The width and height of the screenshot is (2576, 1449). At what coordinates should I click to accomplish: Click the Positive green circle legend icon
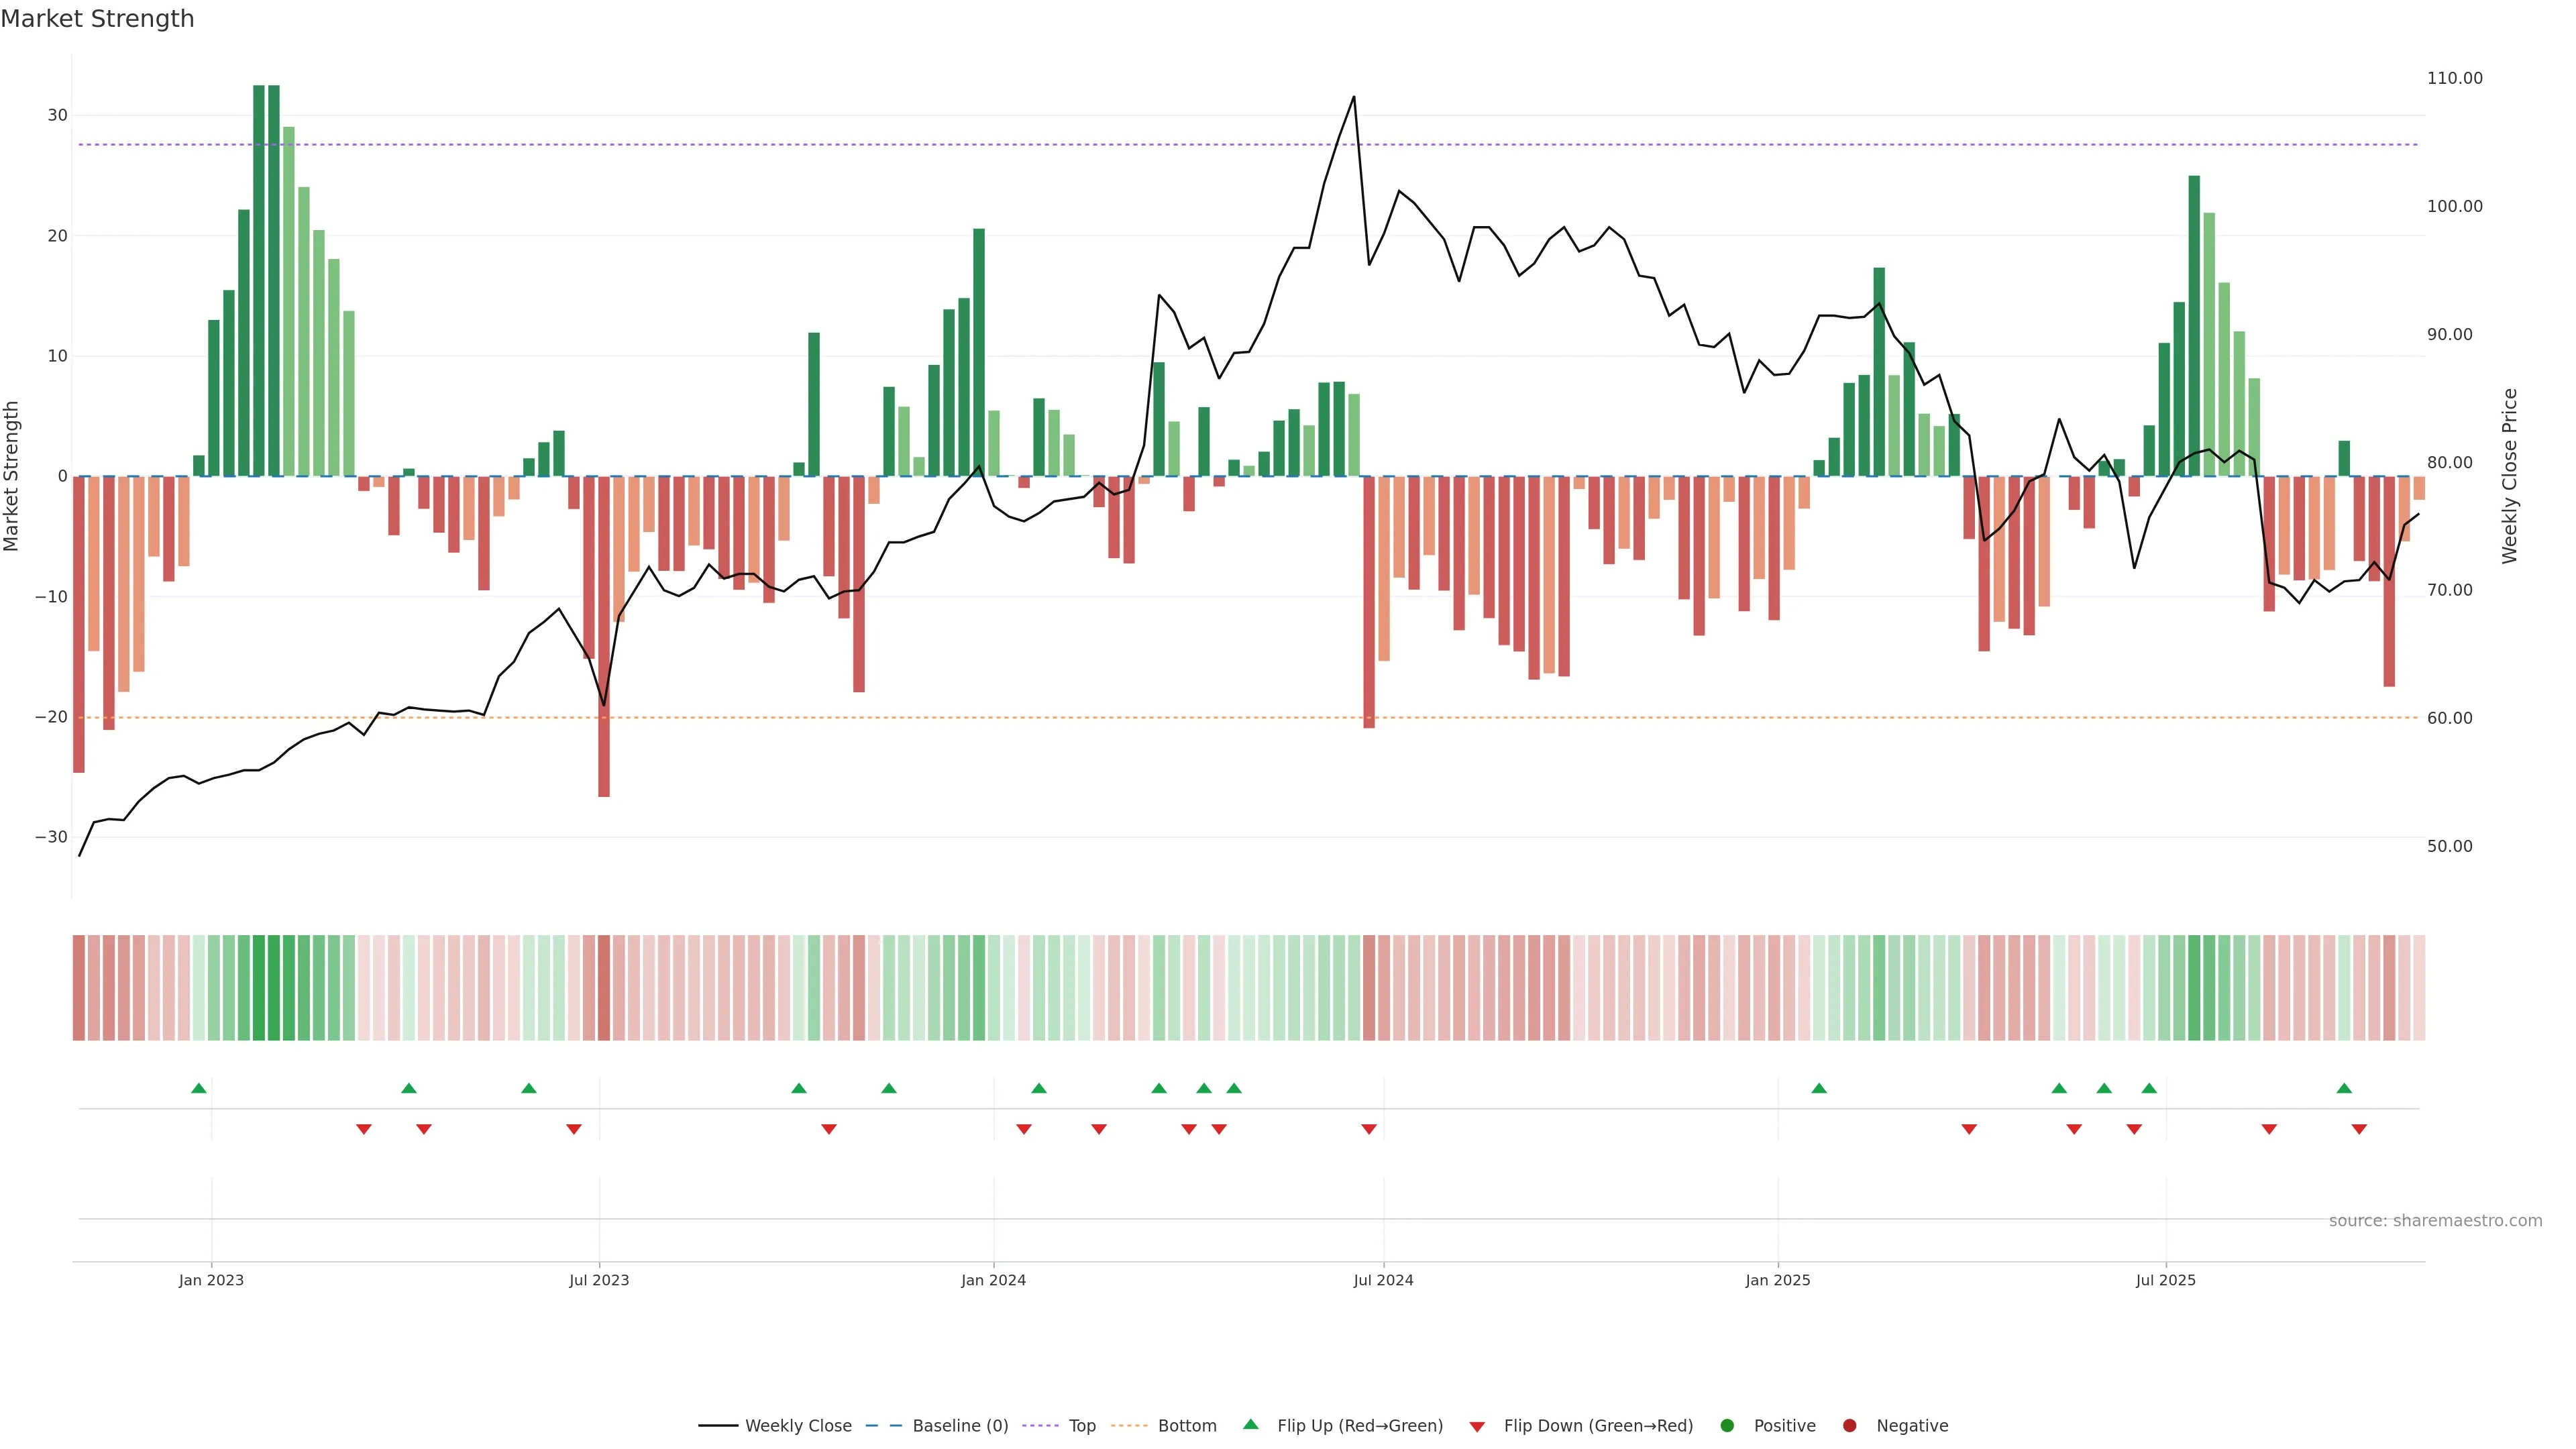pos(1727,1426)
